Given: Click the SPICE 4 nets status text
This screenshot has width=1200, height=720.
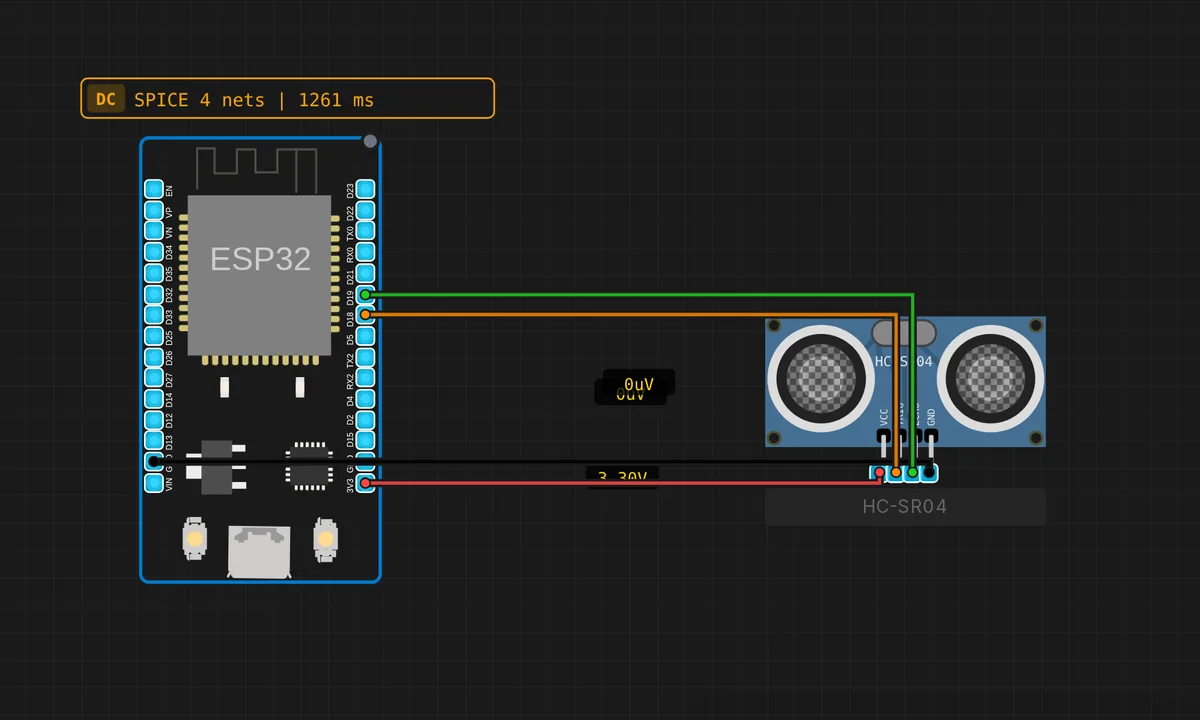Looking at the screenshot, I should [254, 100].
